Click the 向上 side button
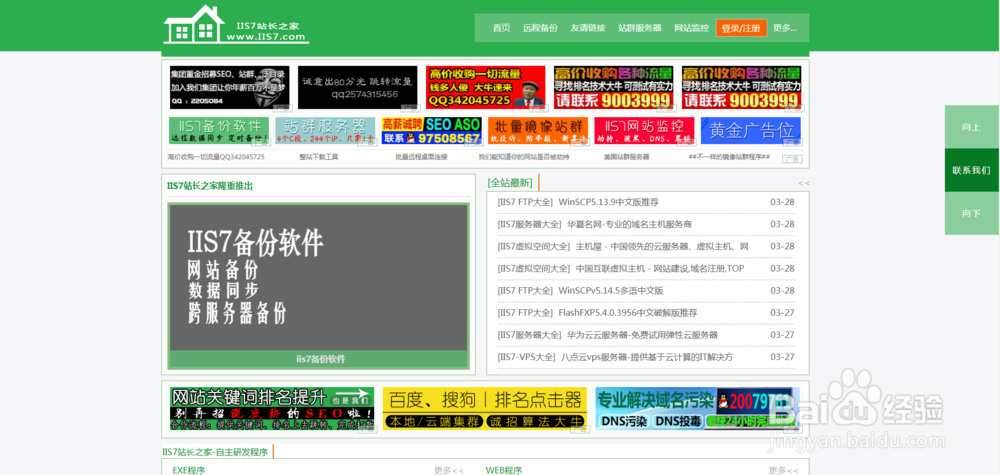The width and height of the screenshot is (1000, 475). point(972,127)
